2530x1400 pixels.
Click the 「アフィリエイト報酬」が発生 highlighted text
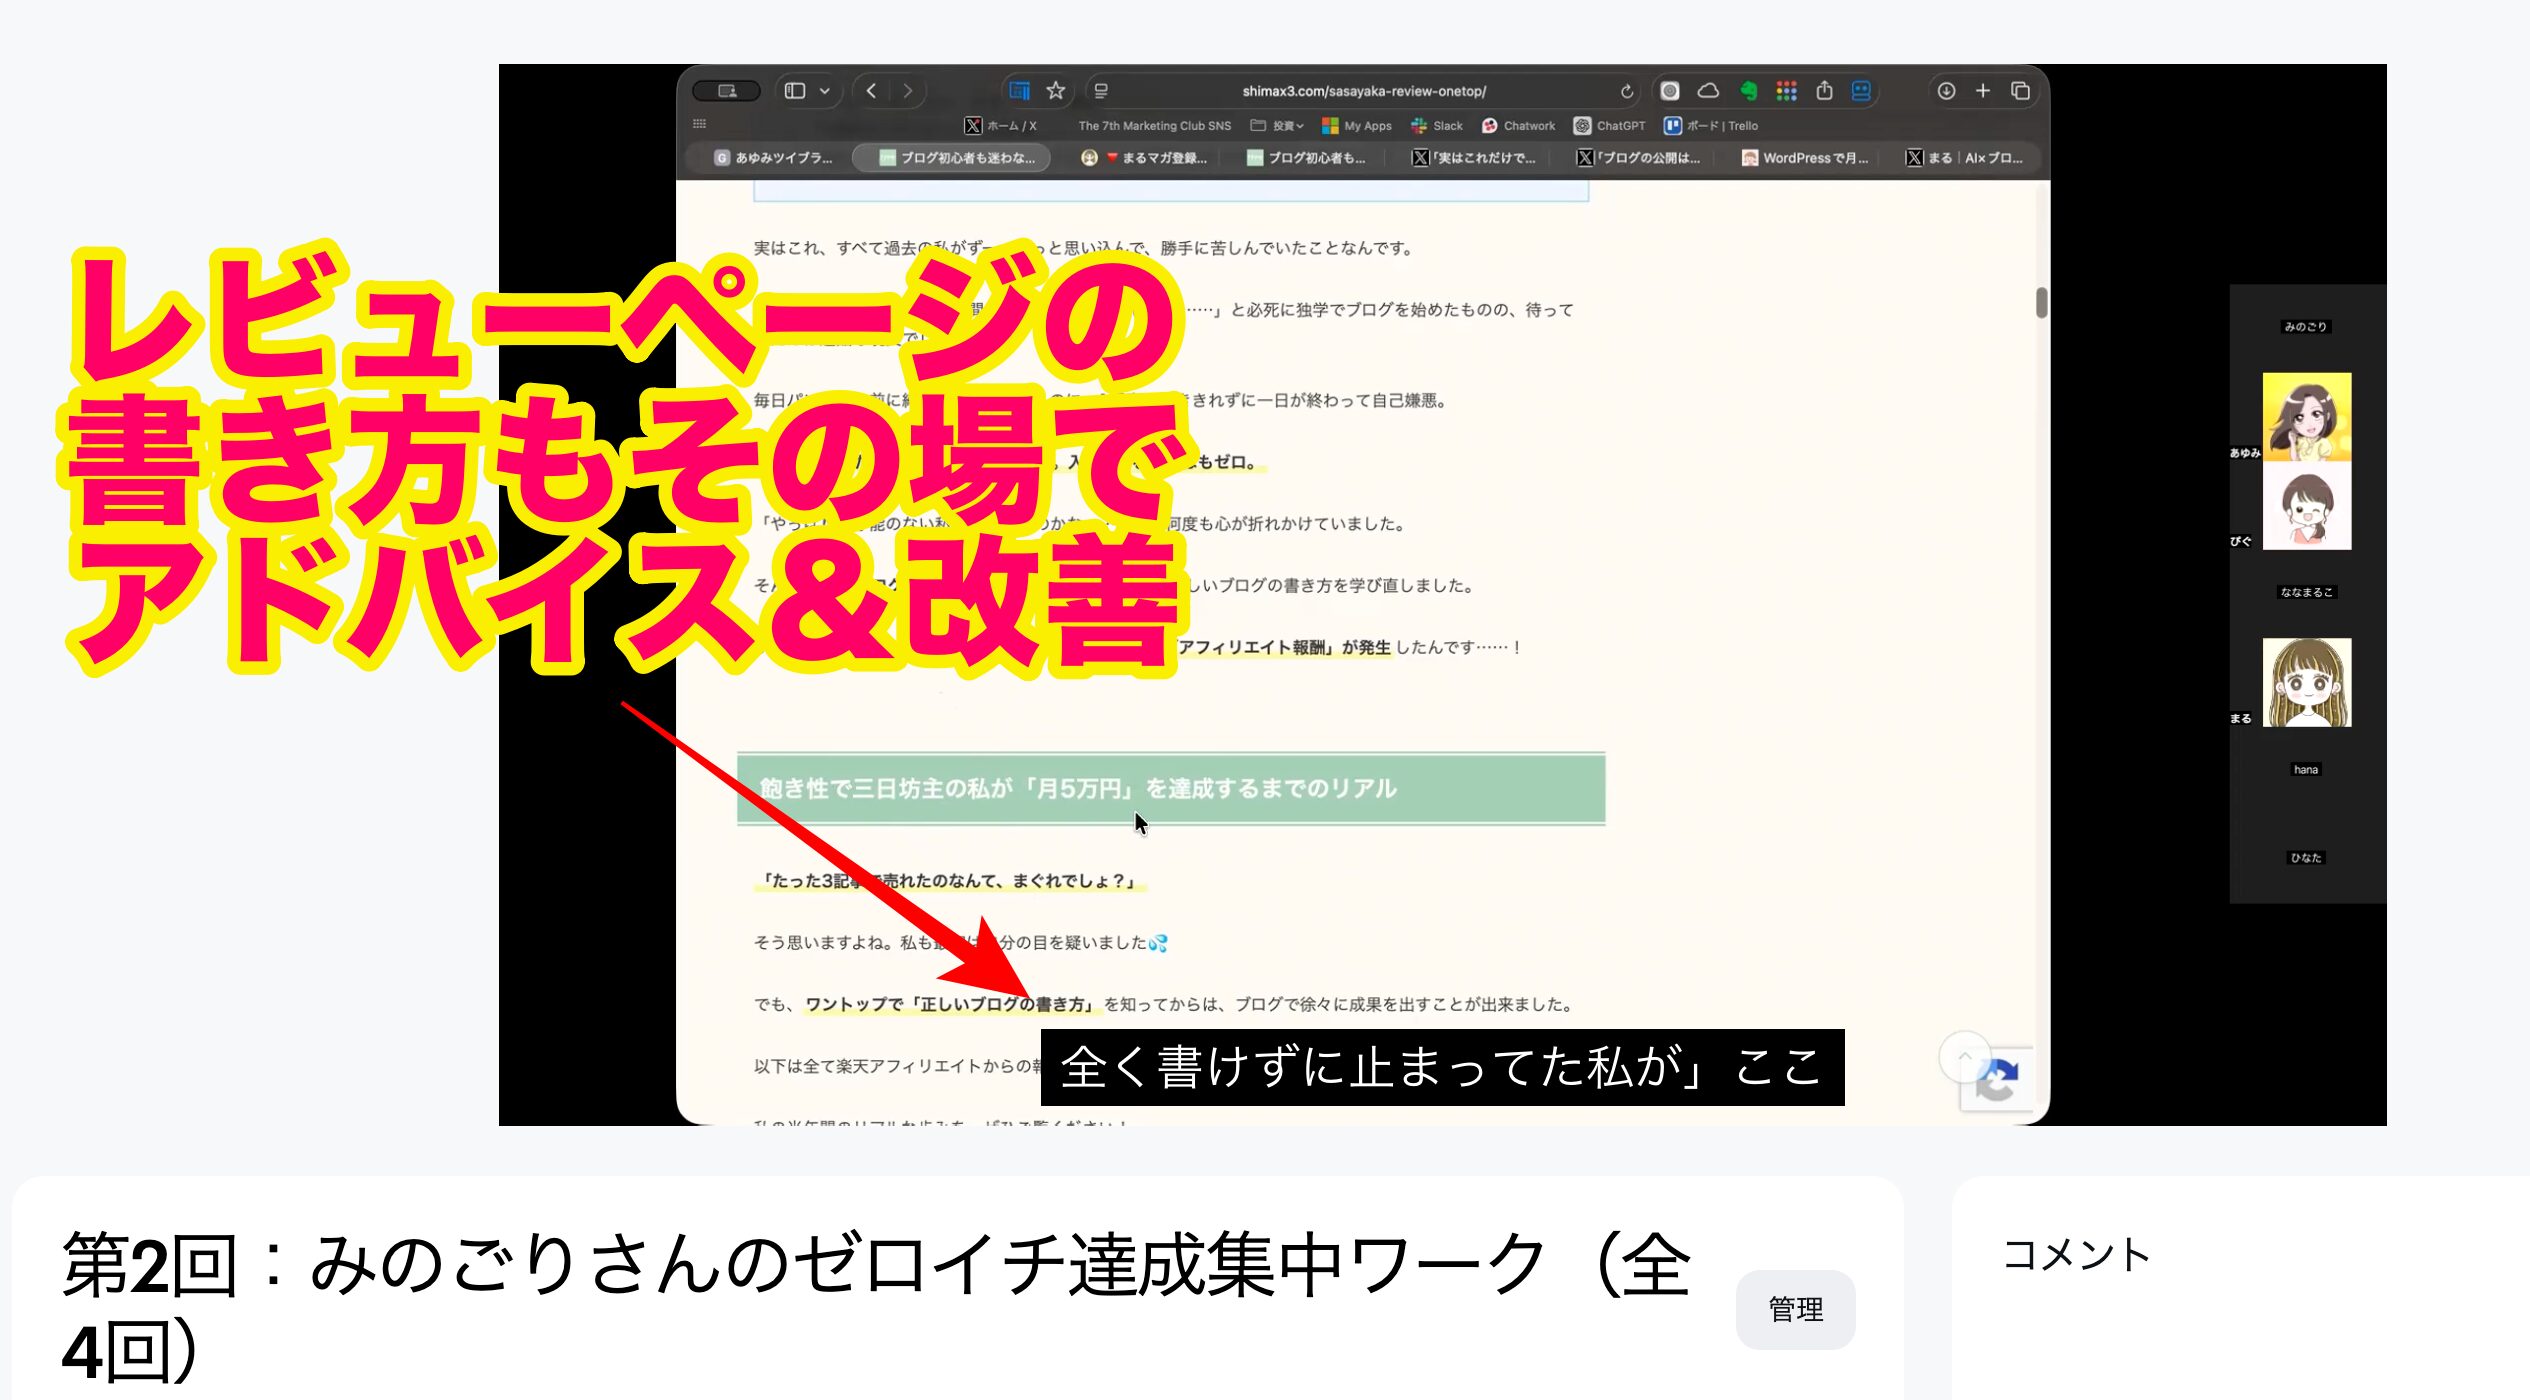1283,647
